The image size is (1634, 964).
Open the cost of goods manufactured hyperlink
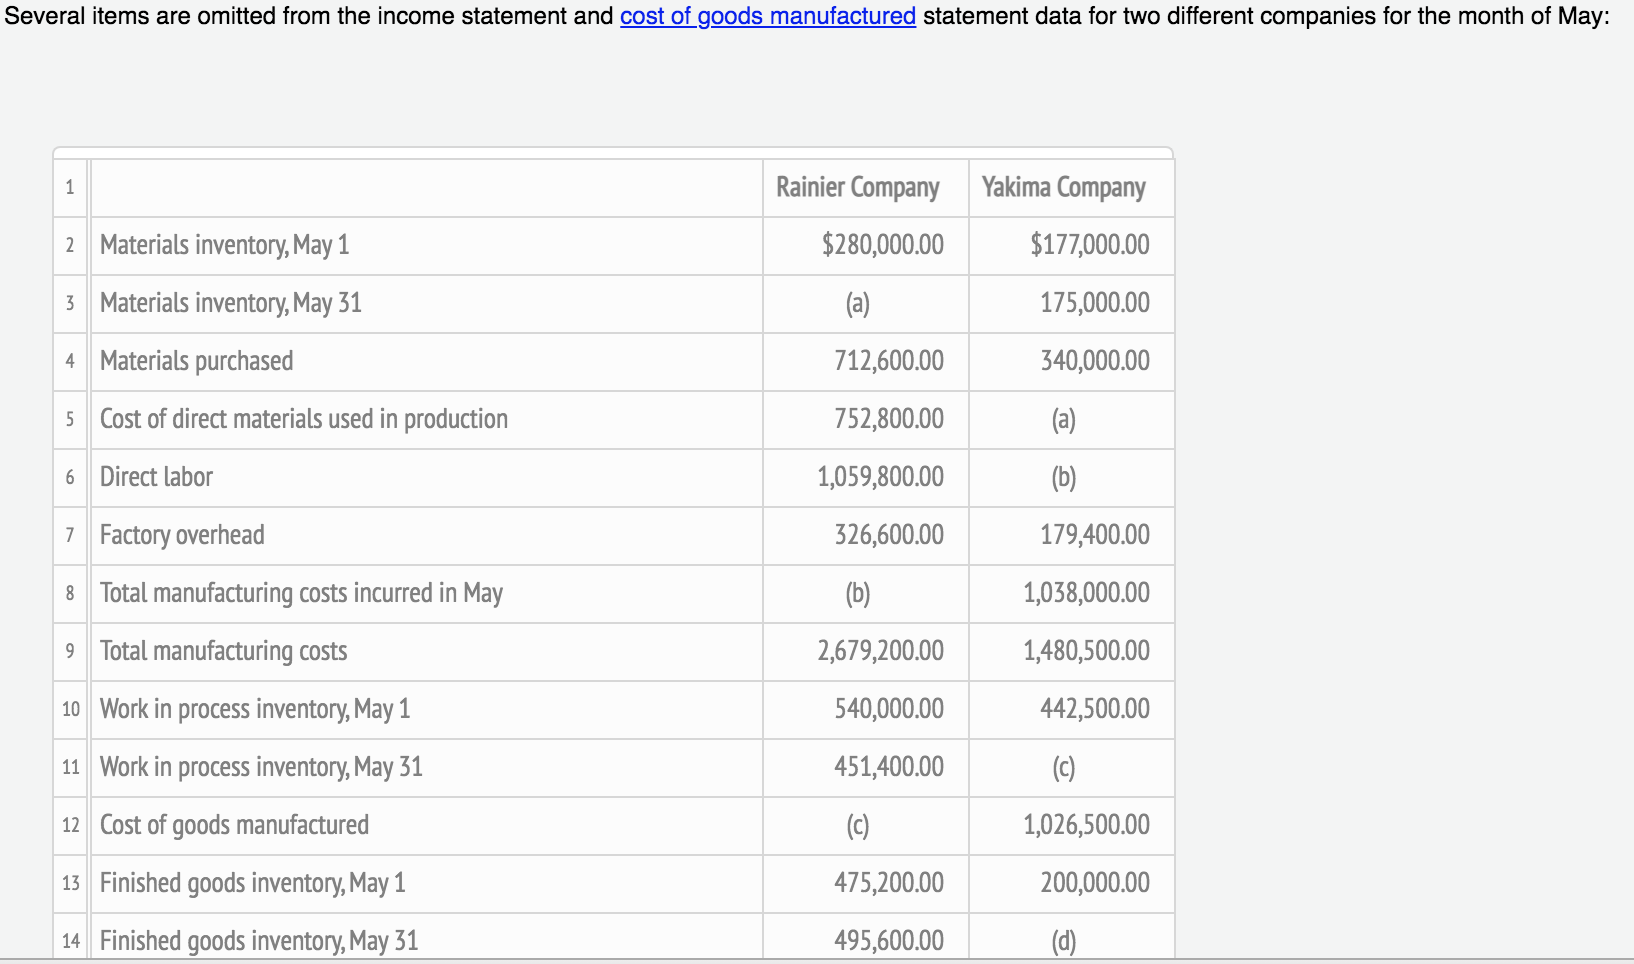[766, 16]
